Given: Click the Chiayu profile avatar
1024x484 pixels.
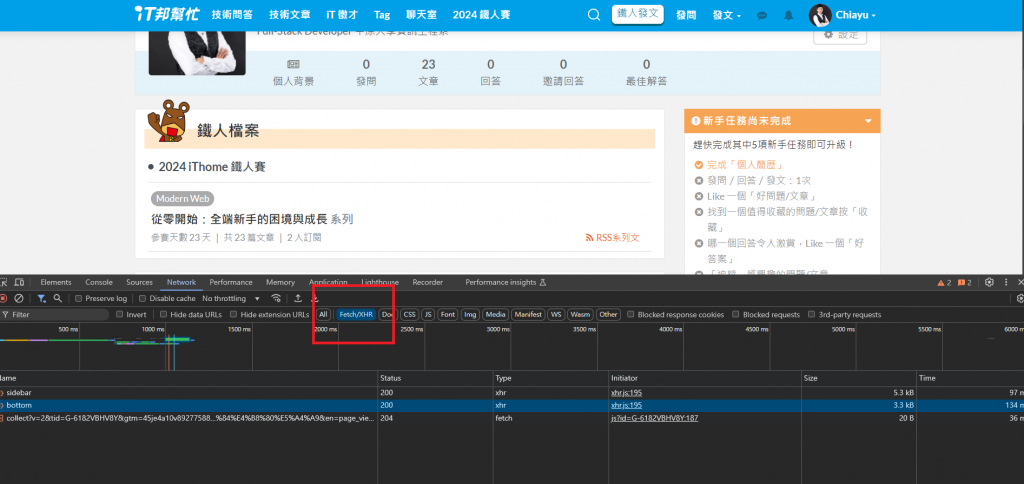Looking at the screenshot, I should [820, 15].
